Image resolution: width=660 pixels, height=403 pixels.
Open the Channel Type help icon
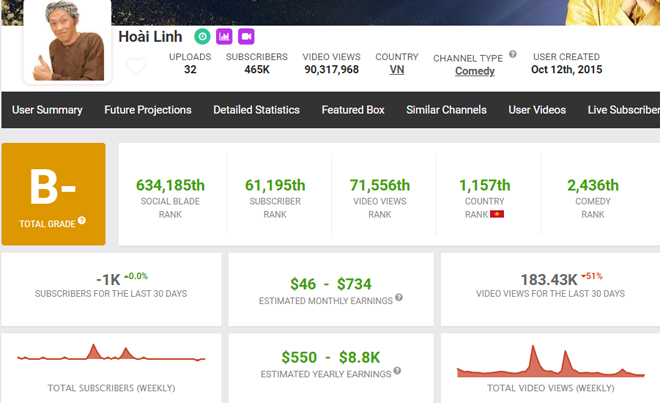click(513, 55)
